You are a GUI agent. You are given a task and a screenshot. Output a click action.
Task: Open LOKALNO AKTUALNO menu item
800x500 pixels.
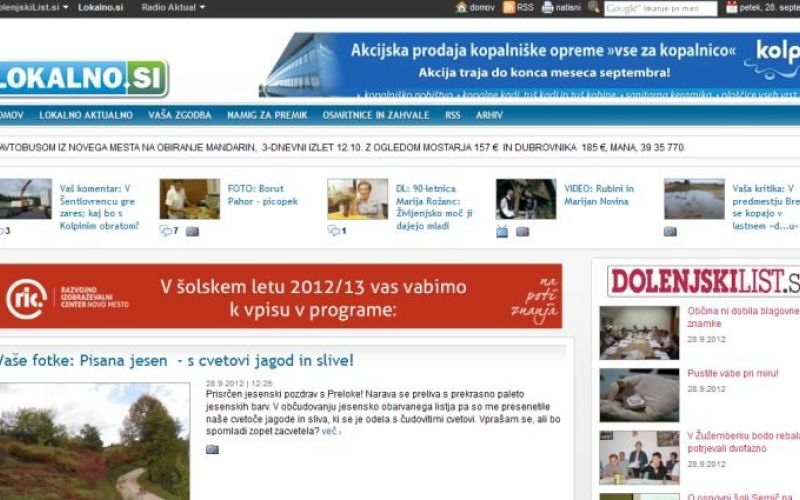86,115
